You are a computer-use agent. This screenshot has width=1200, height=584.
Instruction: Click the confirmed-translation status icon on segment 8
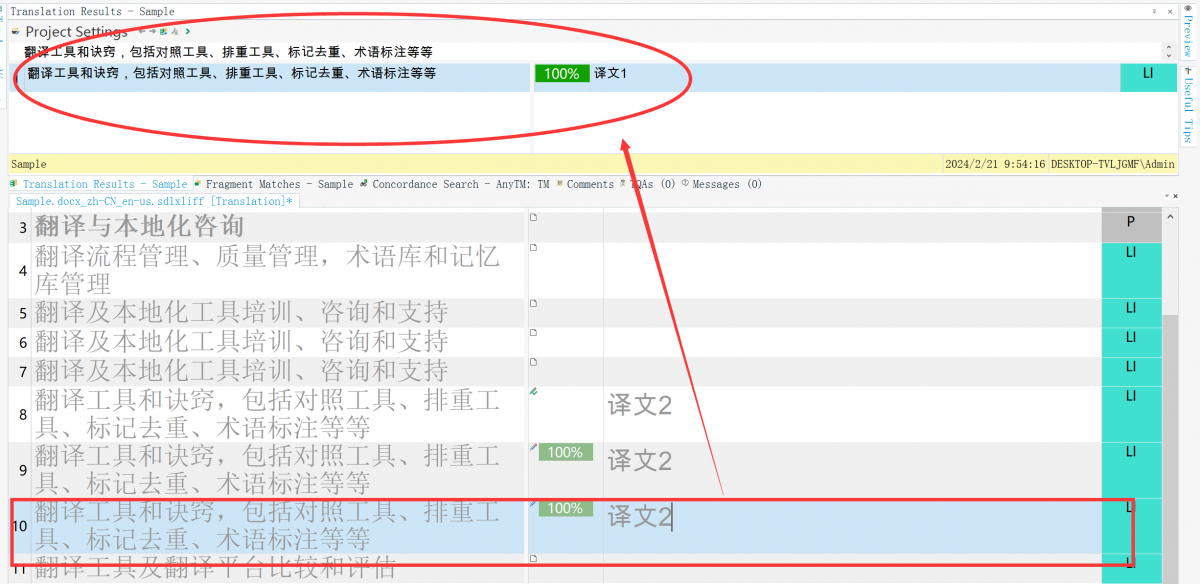click(x=533, y=392)
